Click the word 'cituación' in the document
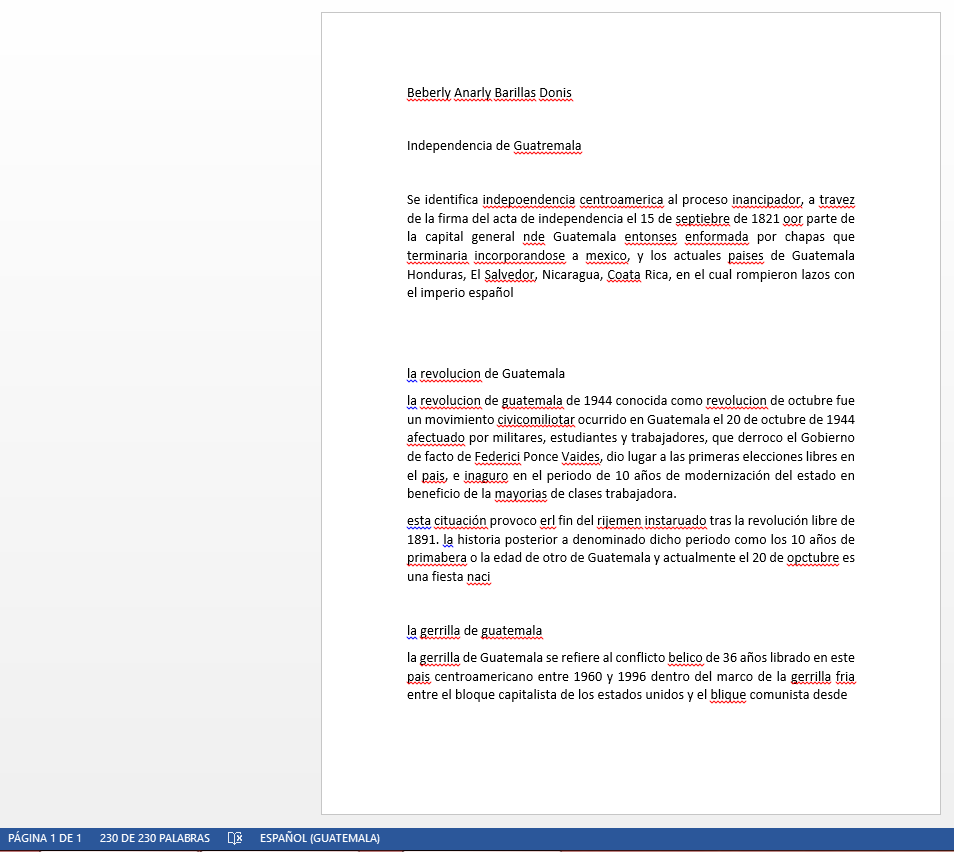The image size is (954, 852). (461, 520)
